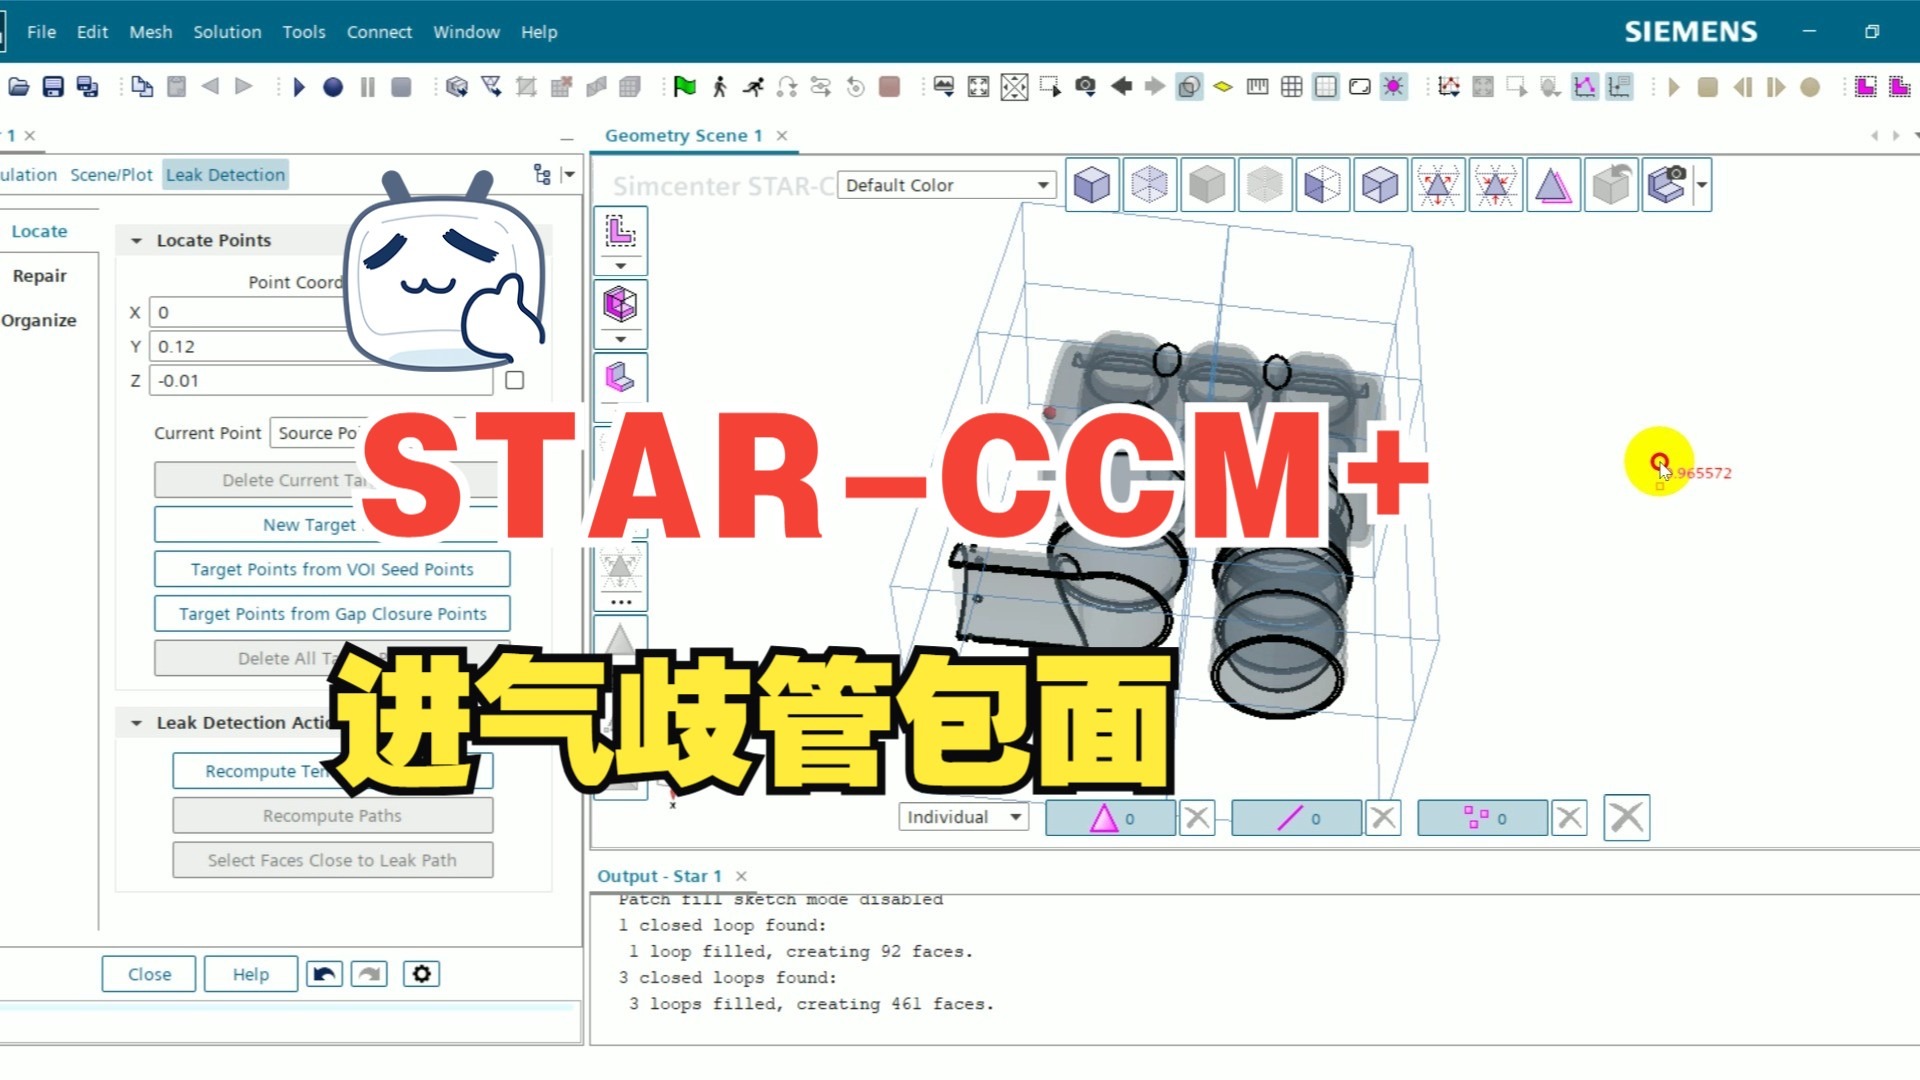Screen dimensions: 1920x1080
Task: Toggle the magenta sun light icon
Action: (1393, 87)
